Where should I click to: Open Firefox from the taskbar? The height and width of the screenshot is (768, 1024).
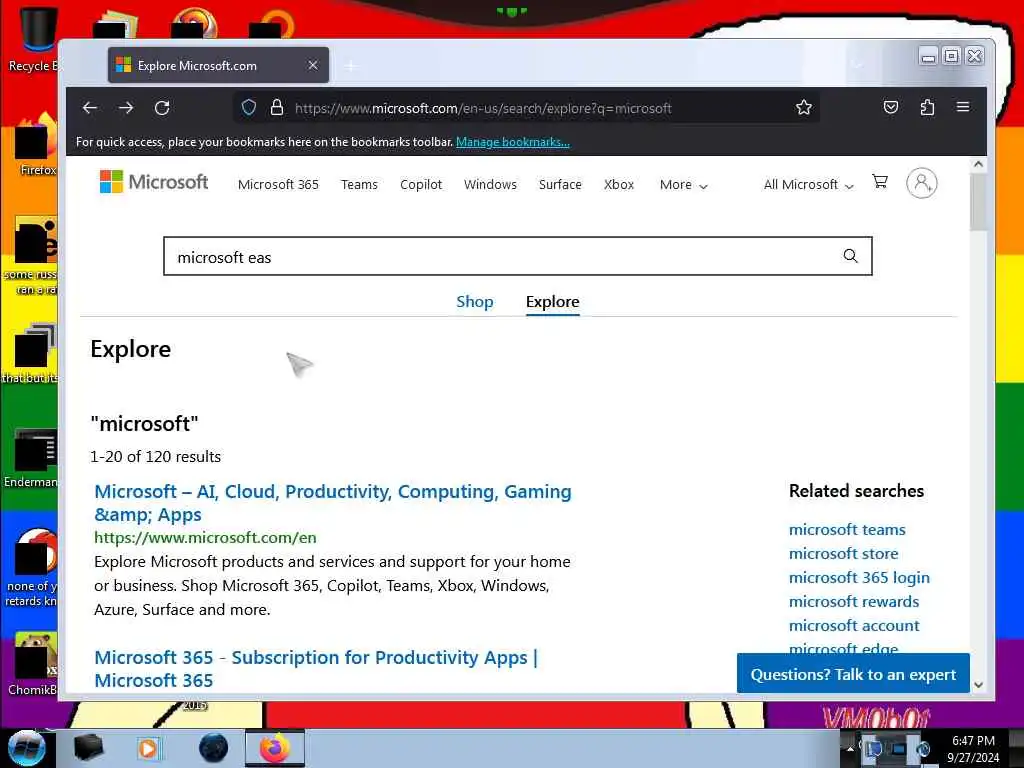click(275, 748)
